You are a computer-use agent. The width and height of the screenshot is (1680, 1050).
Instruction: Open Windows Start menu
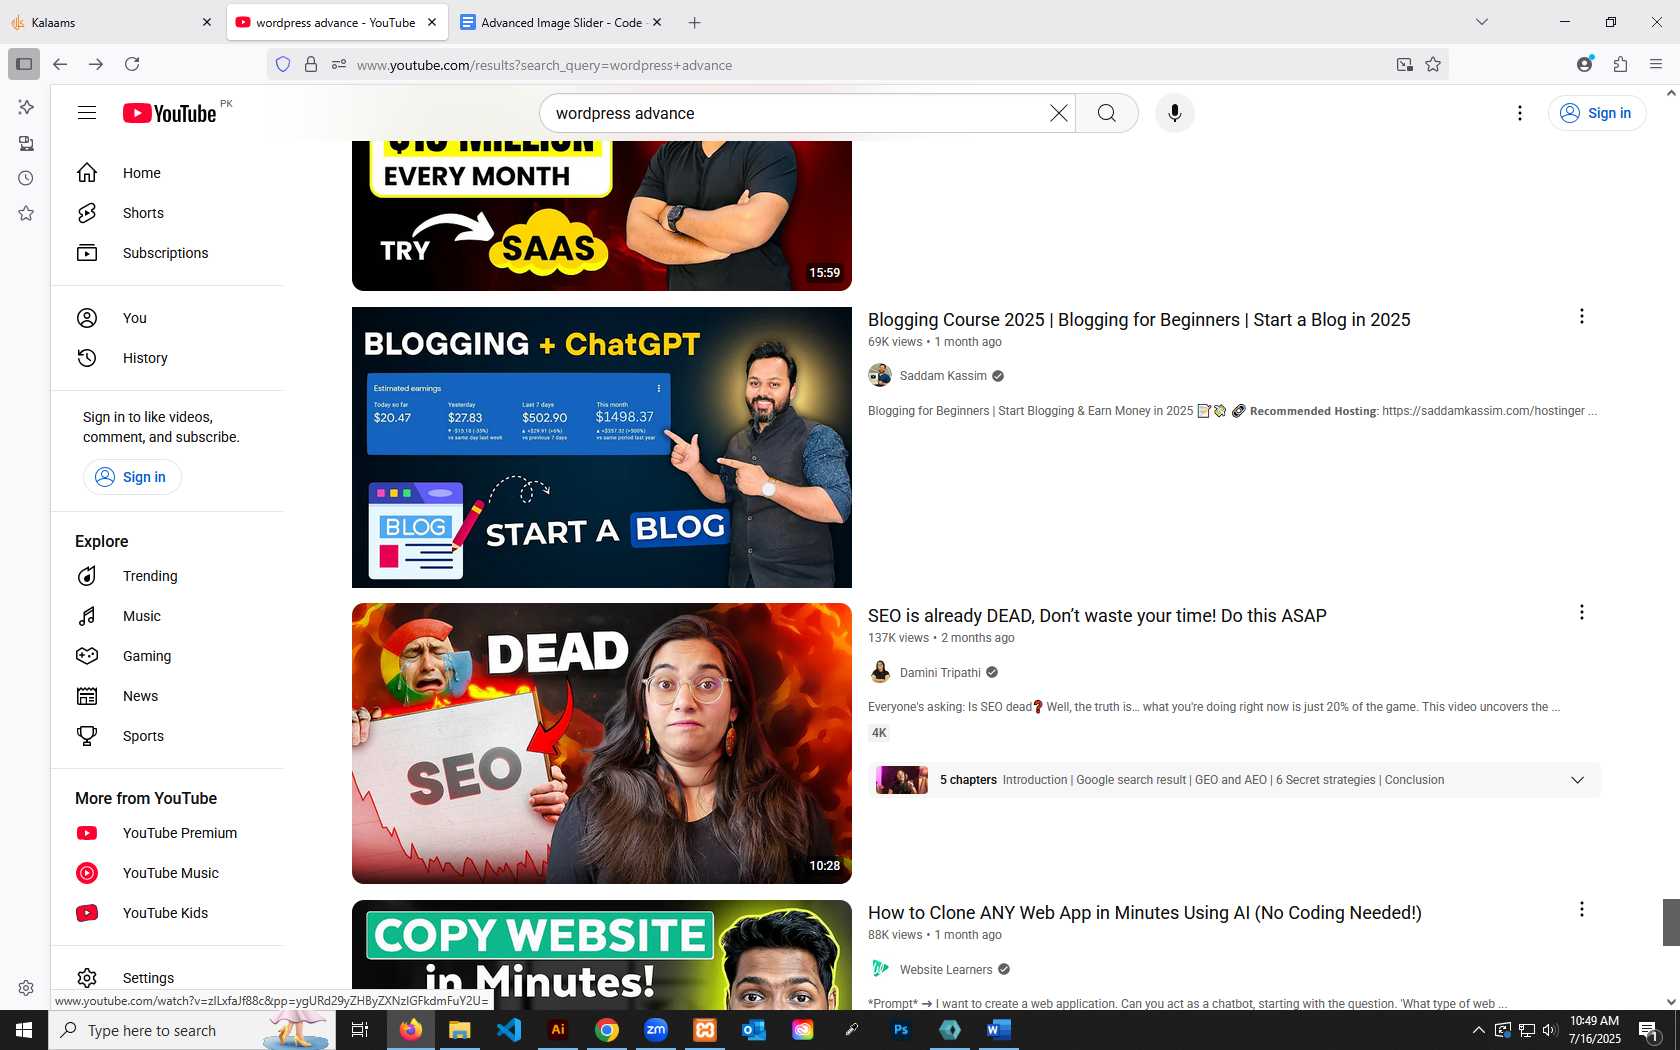[24, 1030]
